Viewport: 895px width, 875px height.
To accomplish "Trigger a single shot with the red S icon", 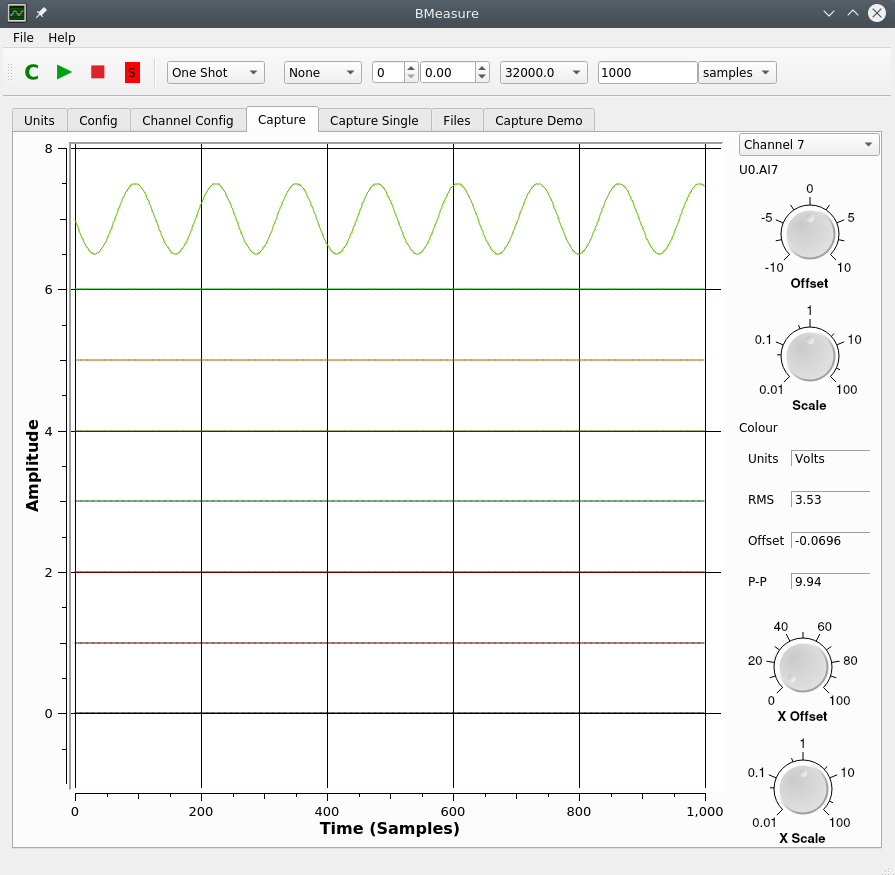I will click(x=132, y=72).
